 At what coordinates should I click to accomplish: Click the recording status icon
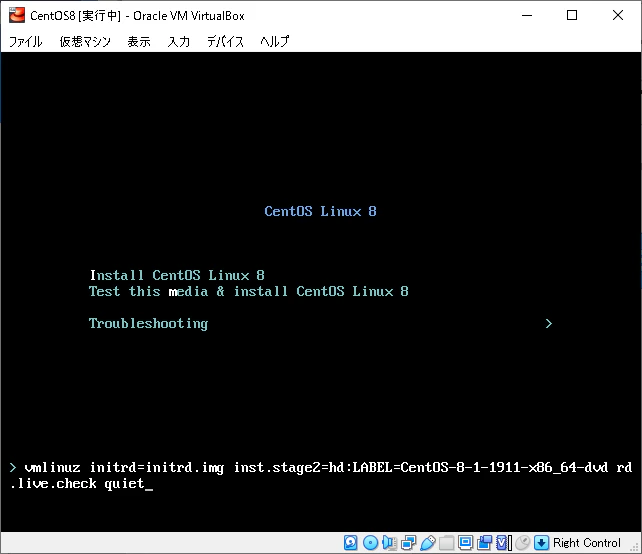point(485,543)
